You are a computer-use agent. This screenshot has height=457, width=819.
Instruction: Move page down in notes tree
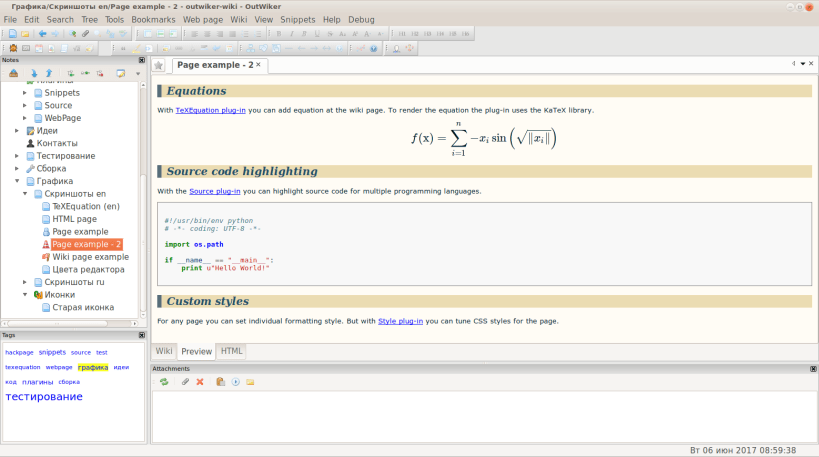pyautogui.click(x=34, y=74)
